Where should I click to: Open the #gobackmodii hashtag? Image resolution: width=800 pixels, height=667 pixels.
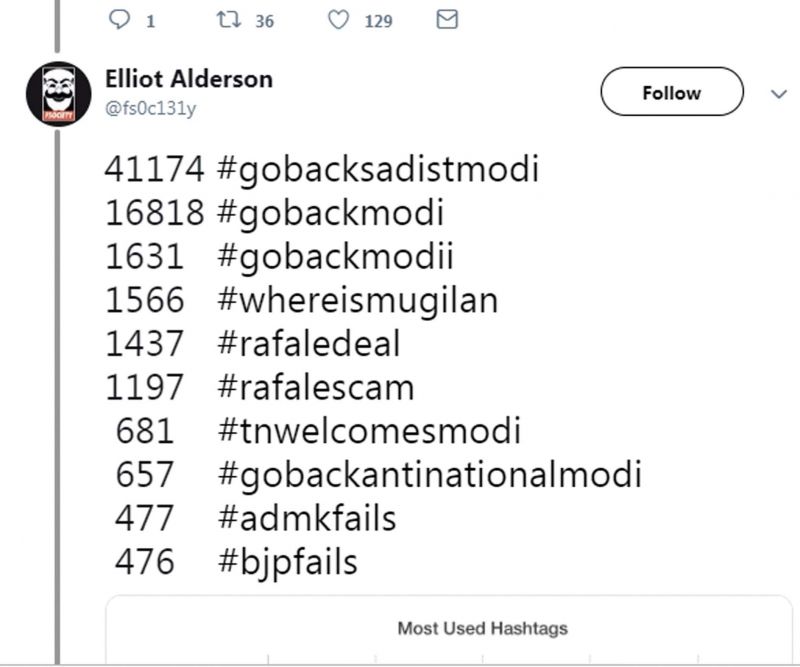tap(335, 256)
